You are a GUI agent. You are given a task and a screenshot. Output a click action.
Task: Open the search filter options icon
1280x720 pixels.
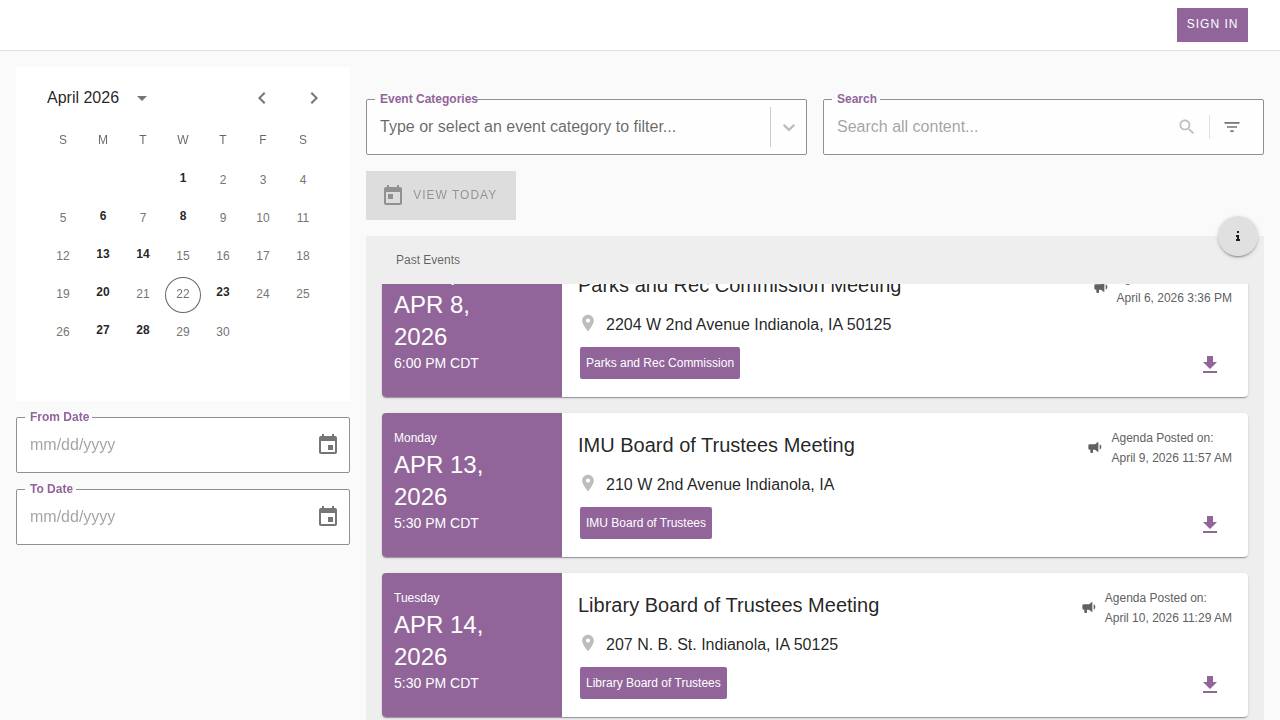pyautogui.click(x=1232, y=127)
